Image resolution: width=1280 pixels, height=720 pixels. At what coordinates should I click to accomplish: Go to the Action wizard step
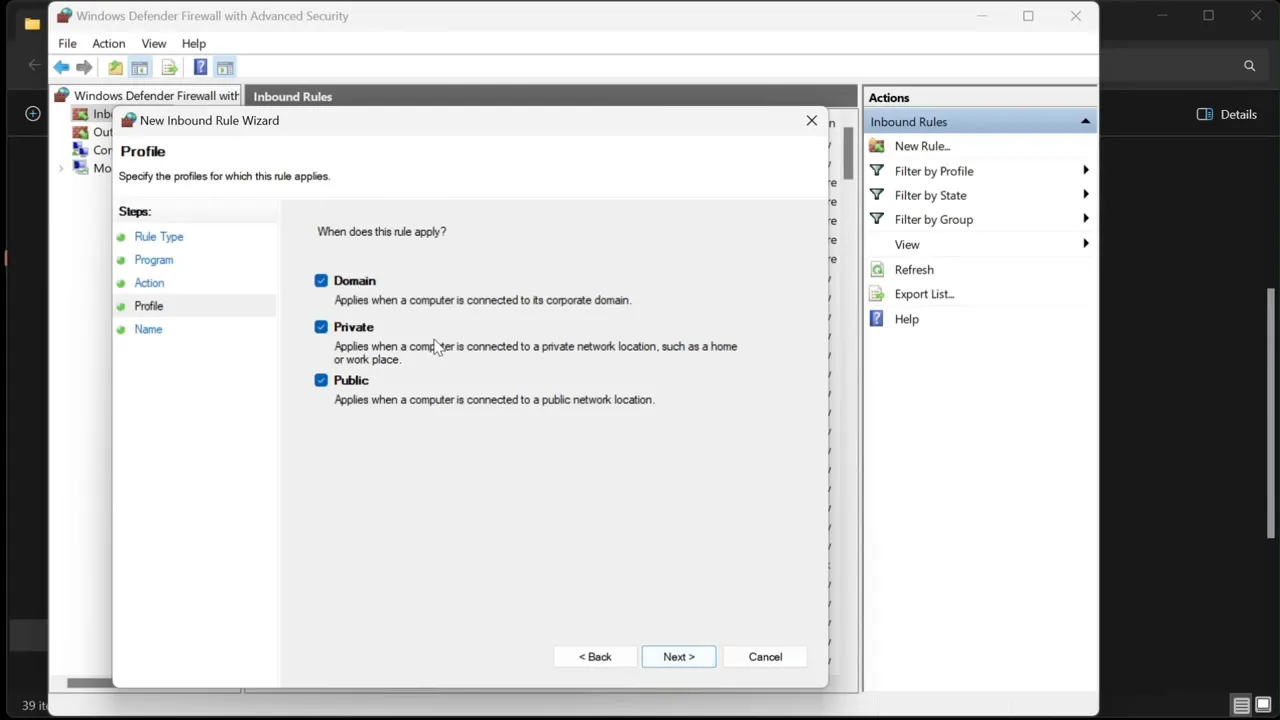149,283
